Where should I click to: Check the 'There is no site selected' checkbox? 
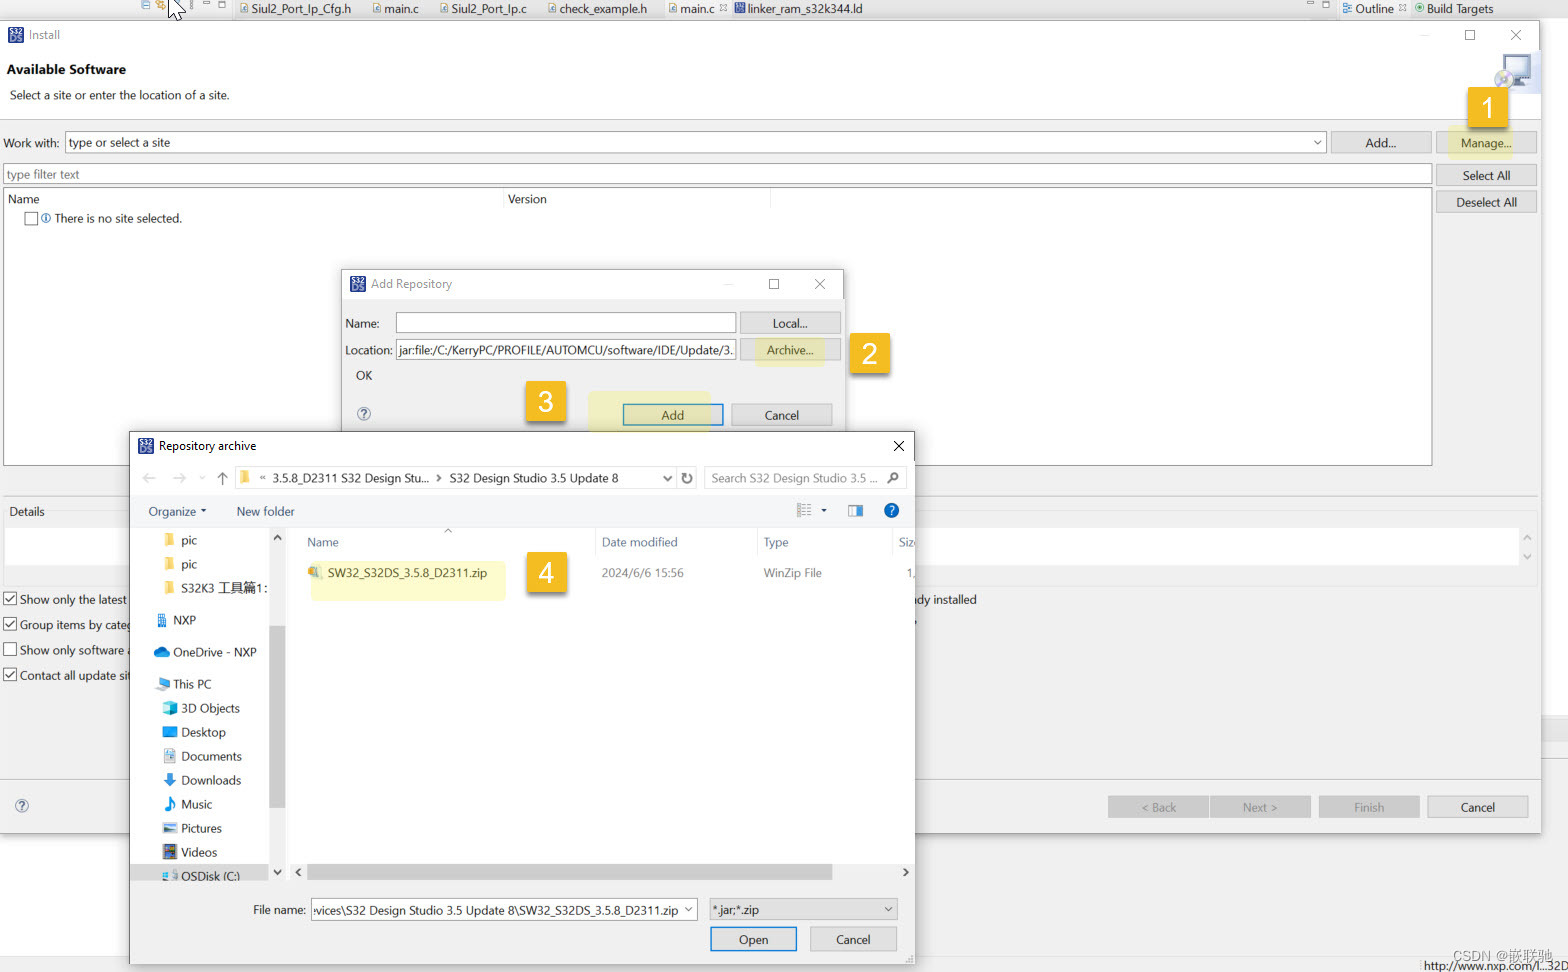(x=31, y=218)
